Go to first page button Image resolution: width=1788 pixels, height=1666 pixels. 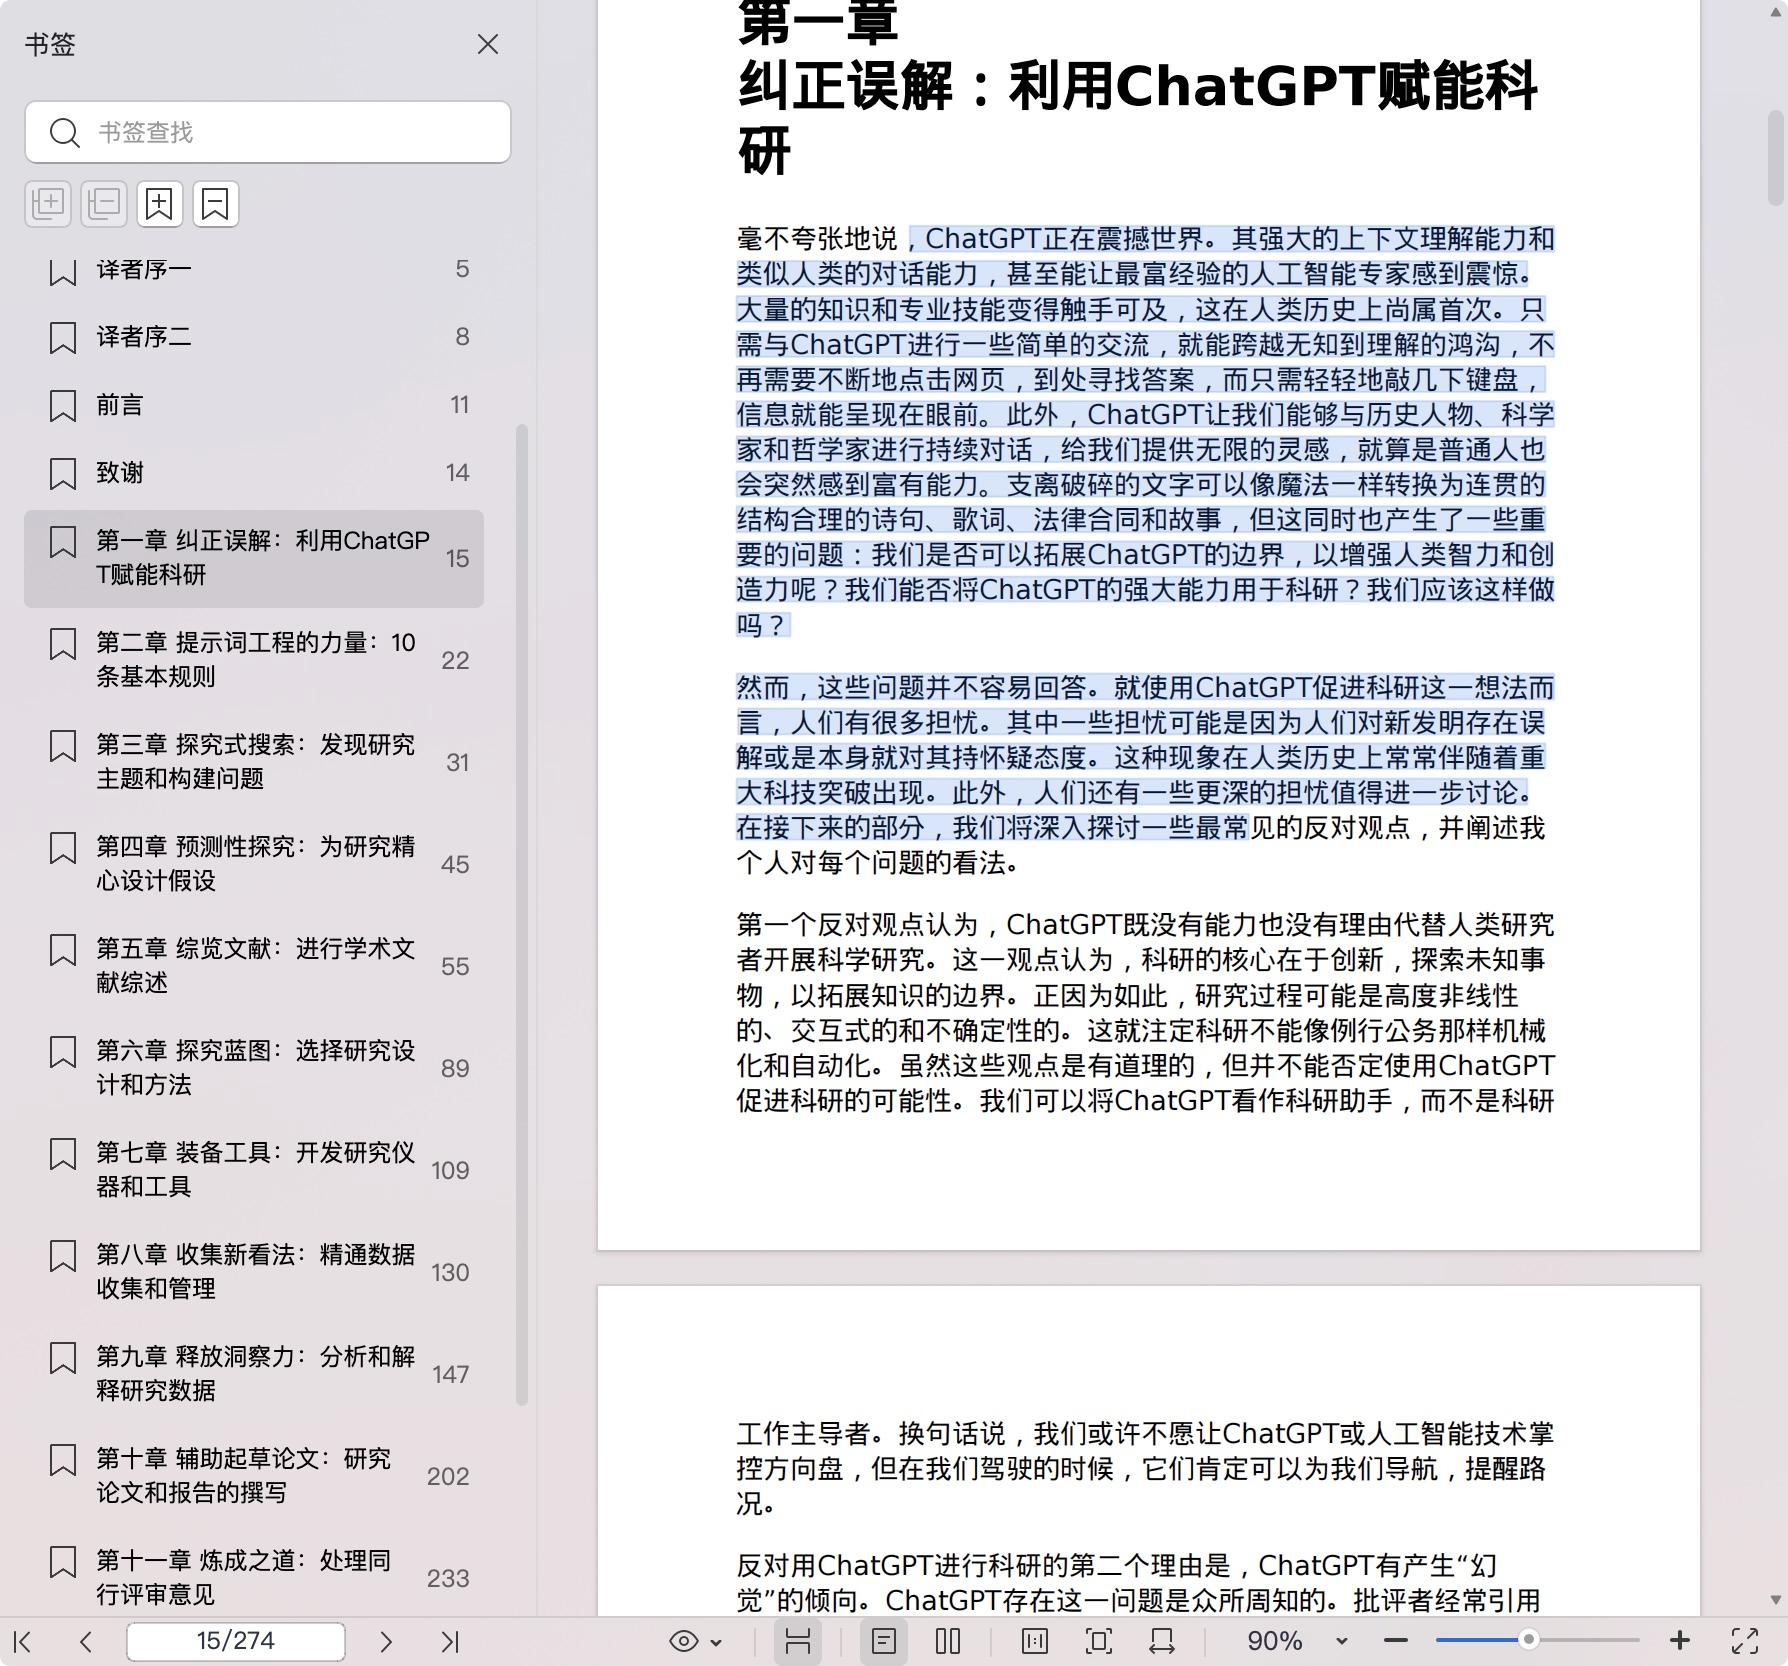point(23,1641)
